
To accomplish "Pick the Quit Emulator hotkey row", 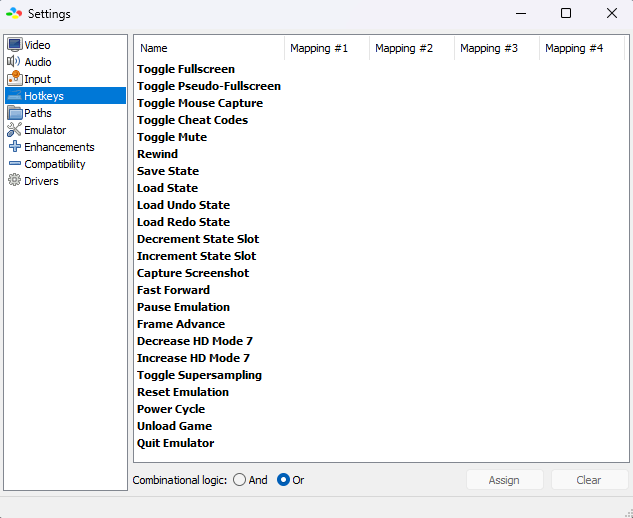I will tap(175, 443).
